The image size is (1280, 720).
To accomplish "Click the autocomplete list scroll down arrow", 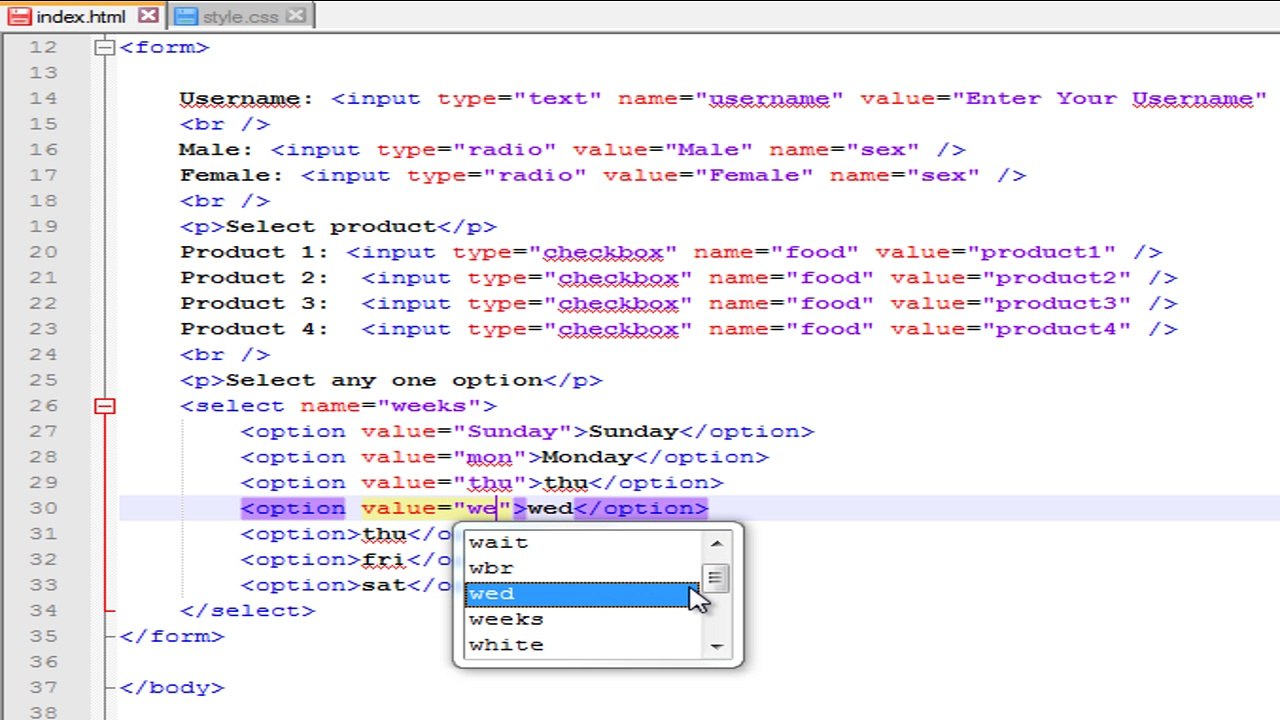I will [x=716, y=647].
